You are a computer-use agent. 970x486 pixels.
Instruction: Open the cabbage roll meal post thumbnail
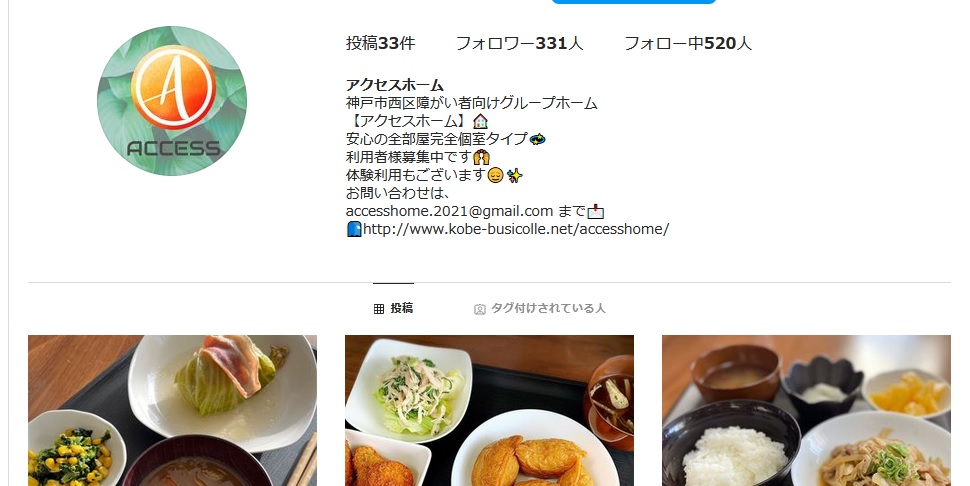point(173,411)
